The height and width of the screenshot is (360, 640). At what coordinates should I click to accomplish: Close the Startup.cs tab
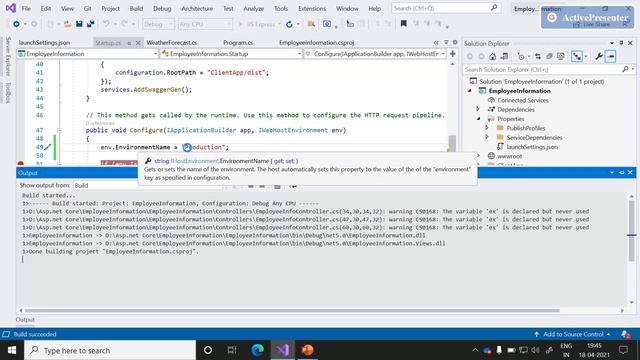[x=138, y=42]
